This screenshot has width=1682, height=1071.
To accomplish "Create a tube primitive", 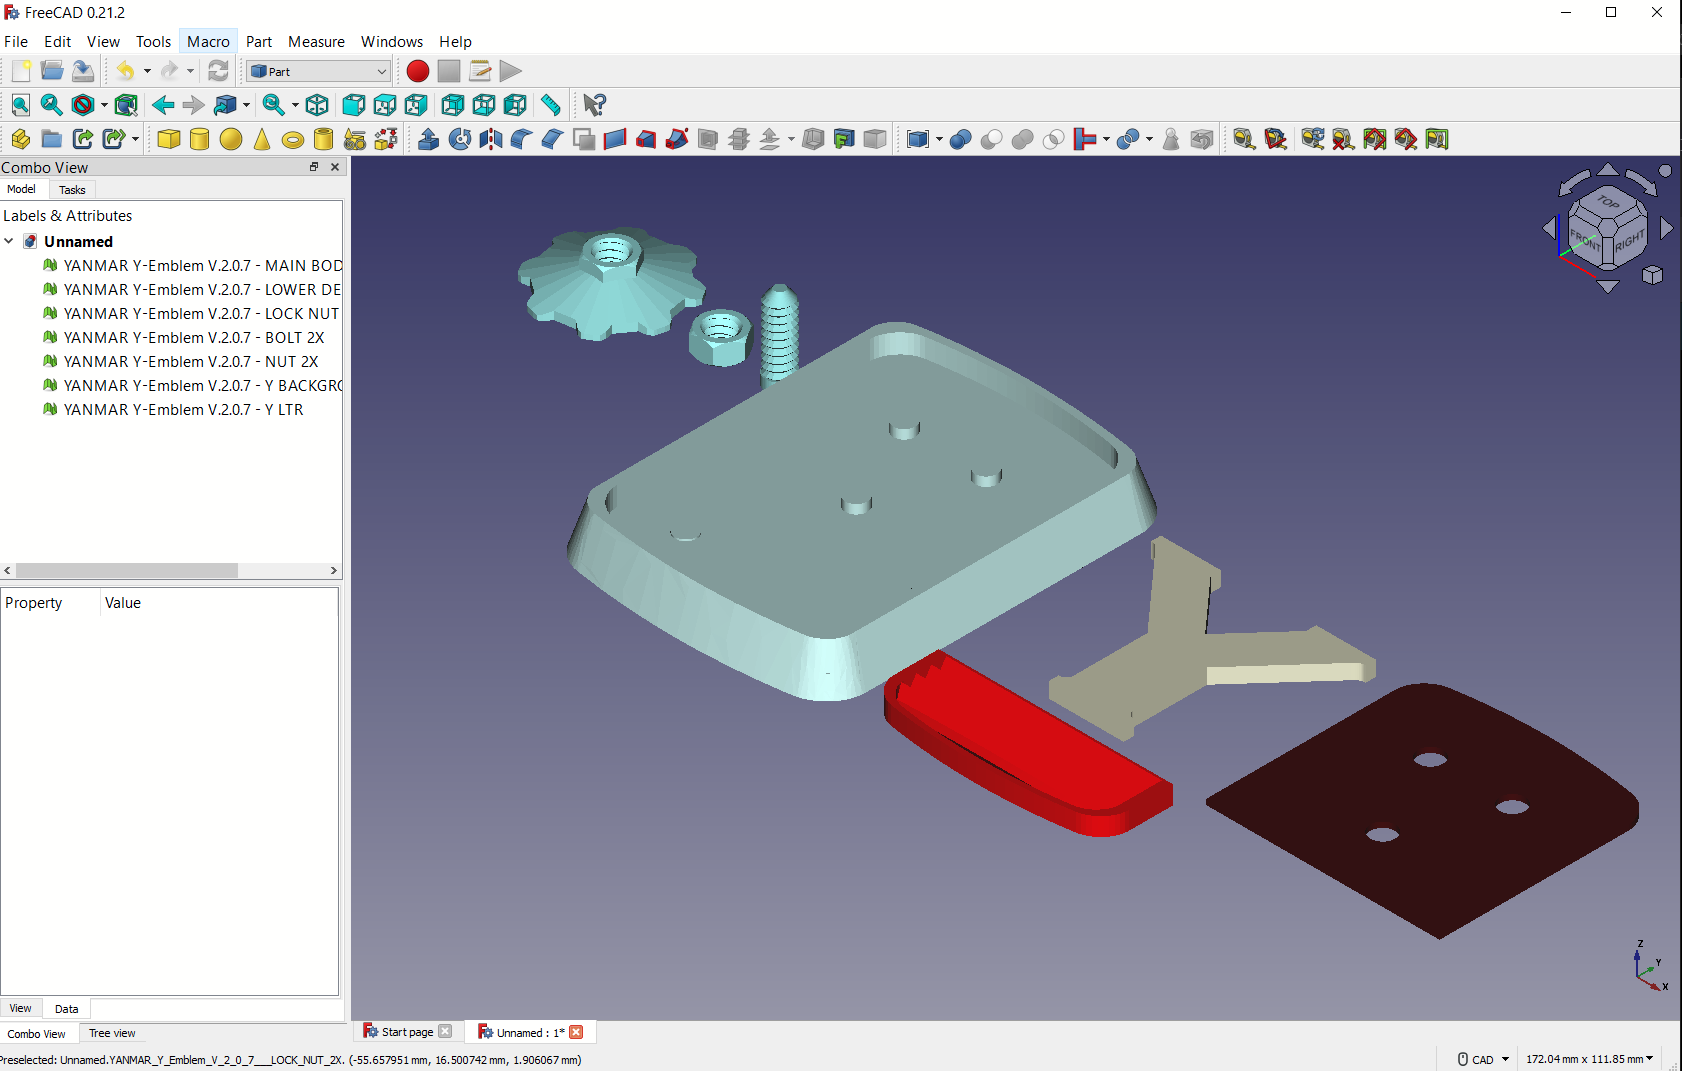I will pos(324,139).
